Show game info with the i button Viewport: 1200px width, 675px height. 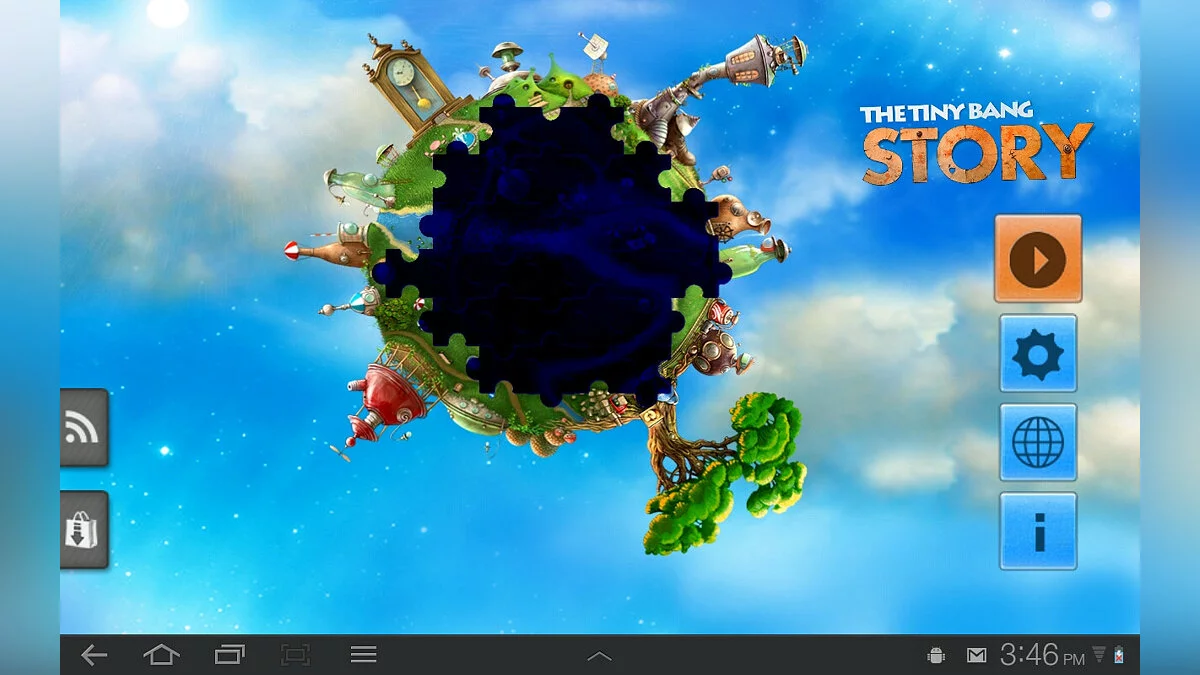tap(1038, 531)
